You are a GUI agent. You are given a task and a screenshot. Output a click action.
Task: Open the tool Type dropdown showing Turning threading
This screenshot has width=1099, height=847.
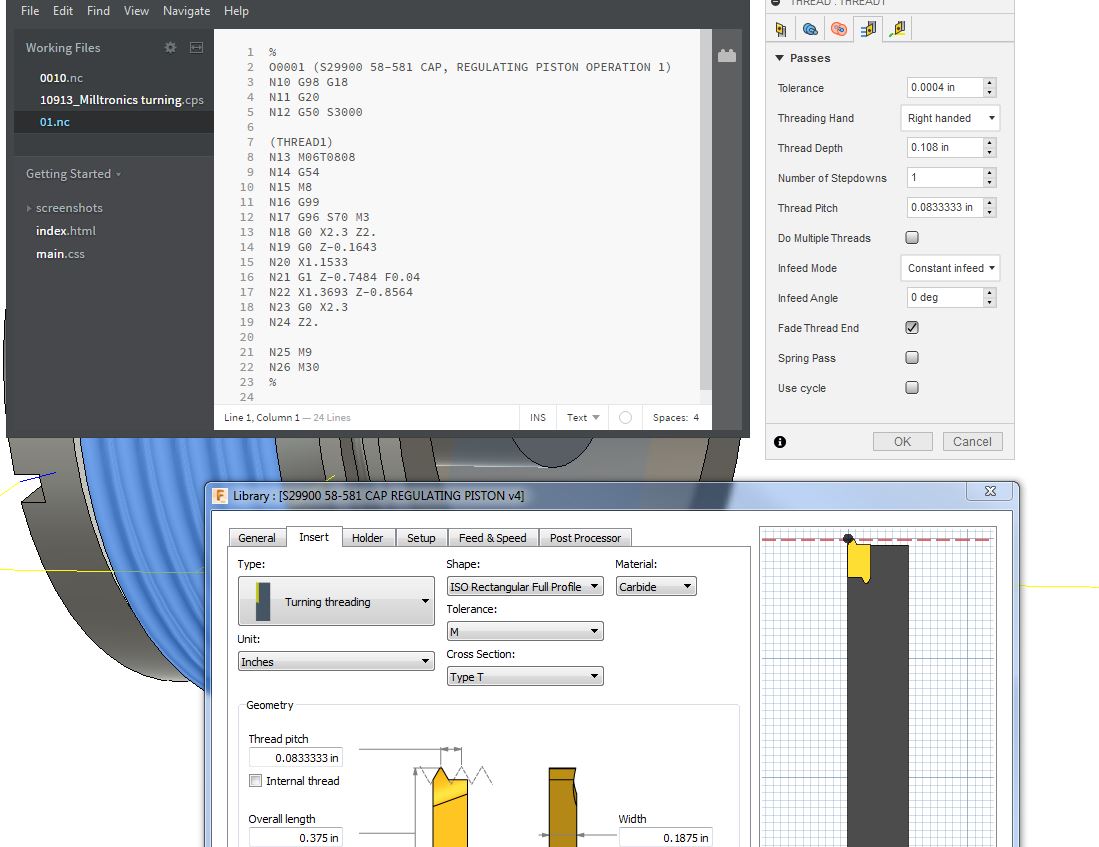click(336, 601)
